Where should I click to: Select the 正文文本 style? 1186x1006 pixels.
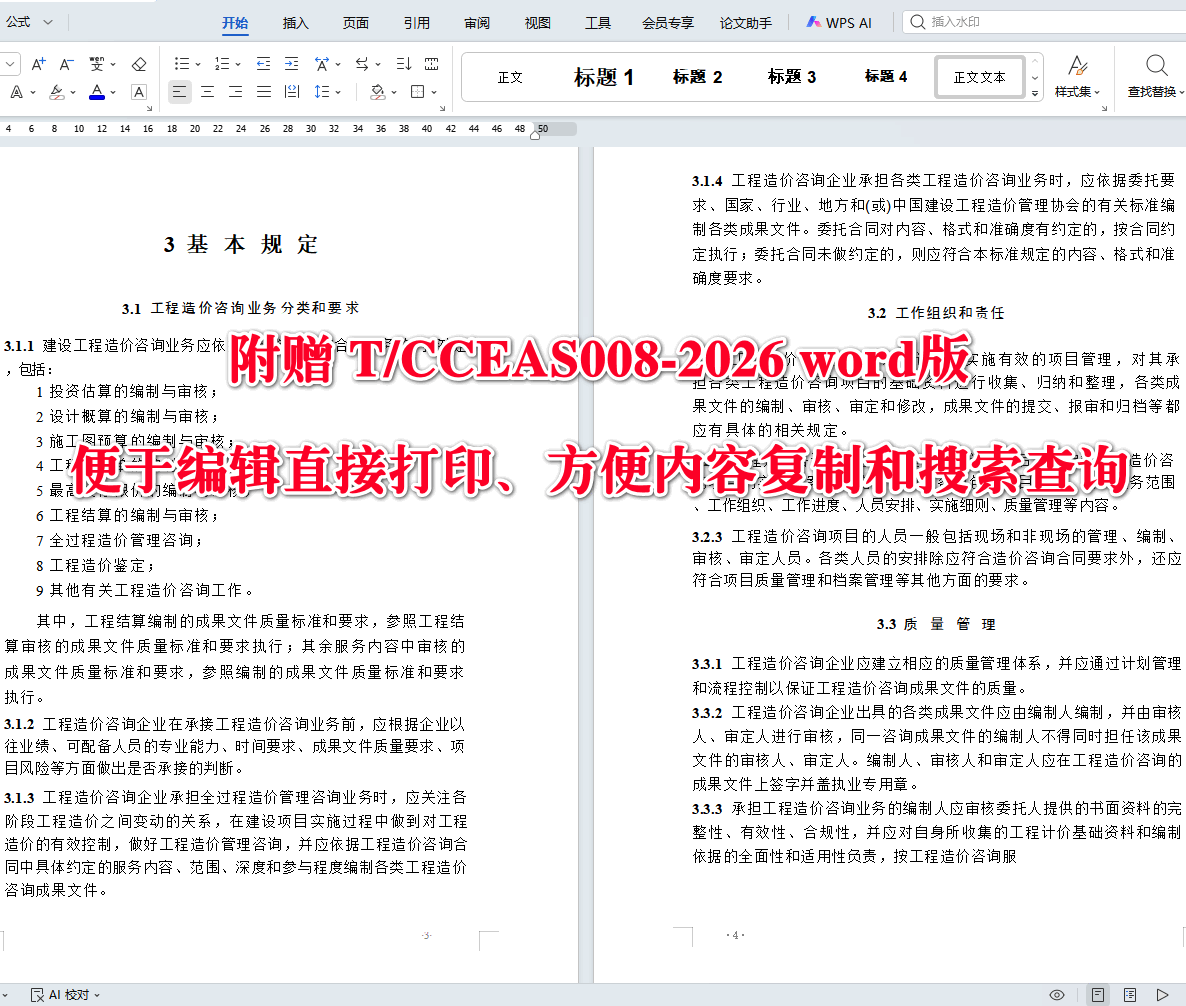pyautogui.click(x=980, y=77)
